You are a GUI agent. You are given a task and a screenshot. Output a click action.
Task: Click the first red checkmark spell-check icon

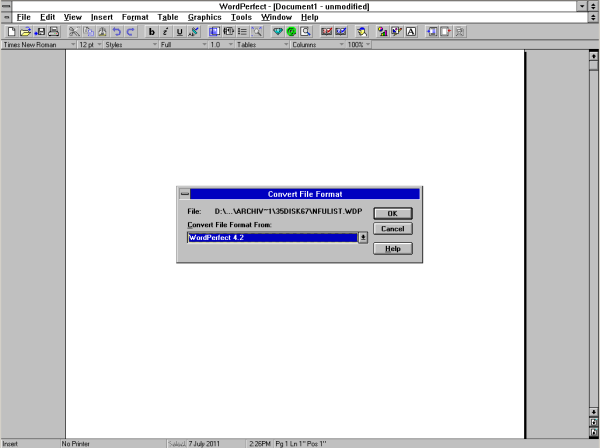[326, 32]
